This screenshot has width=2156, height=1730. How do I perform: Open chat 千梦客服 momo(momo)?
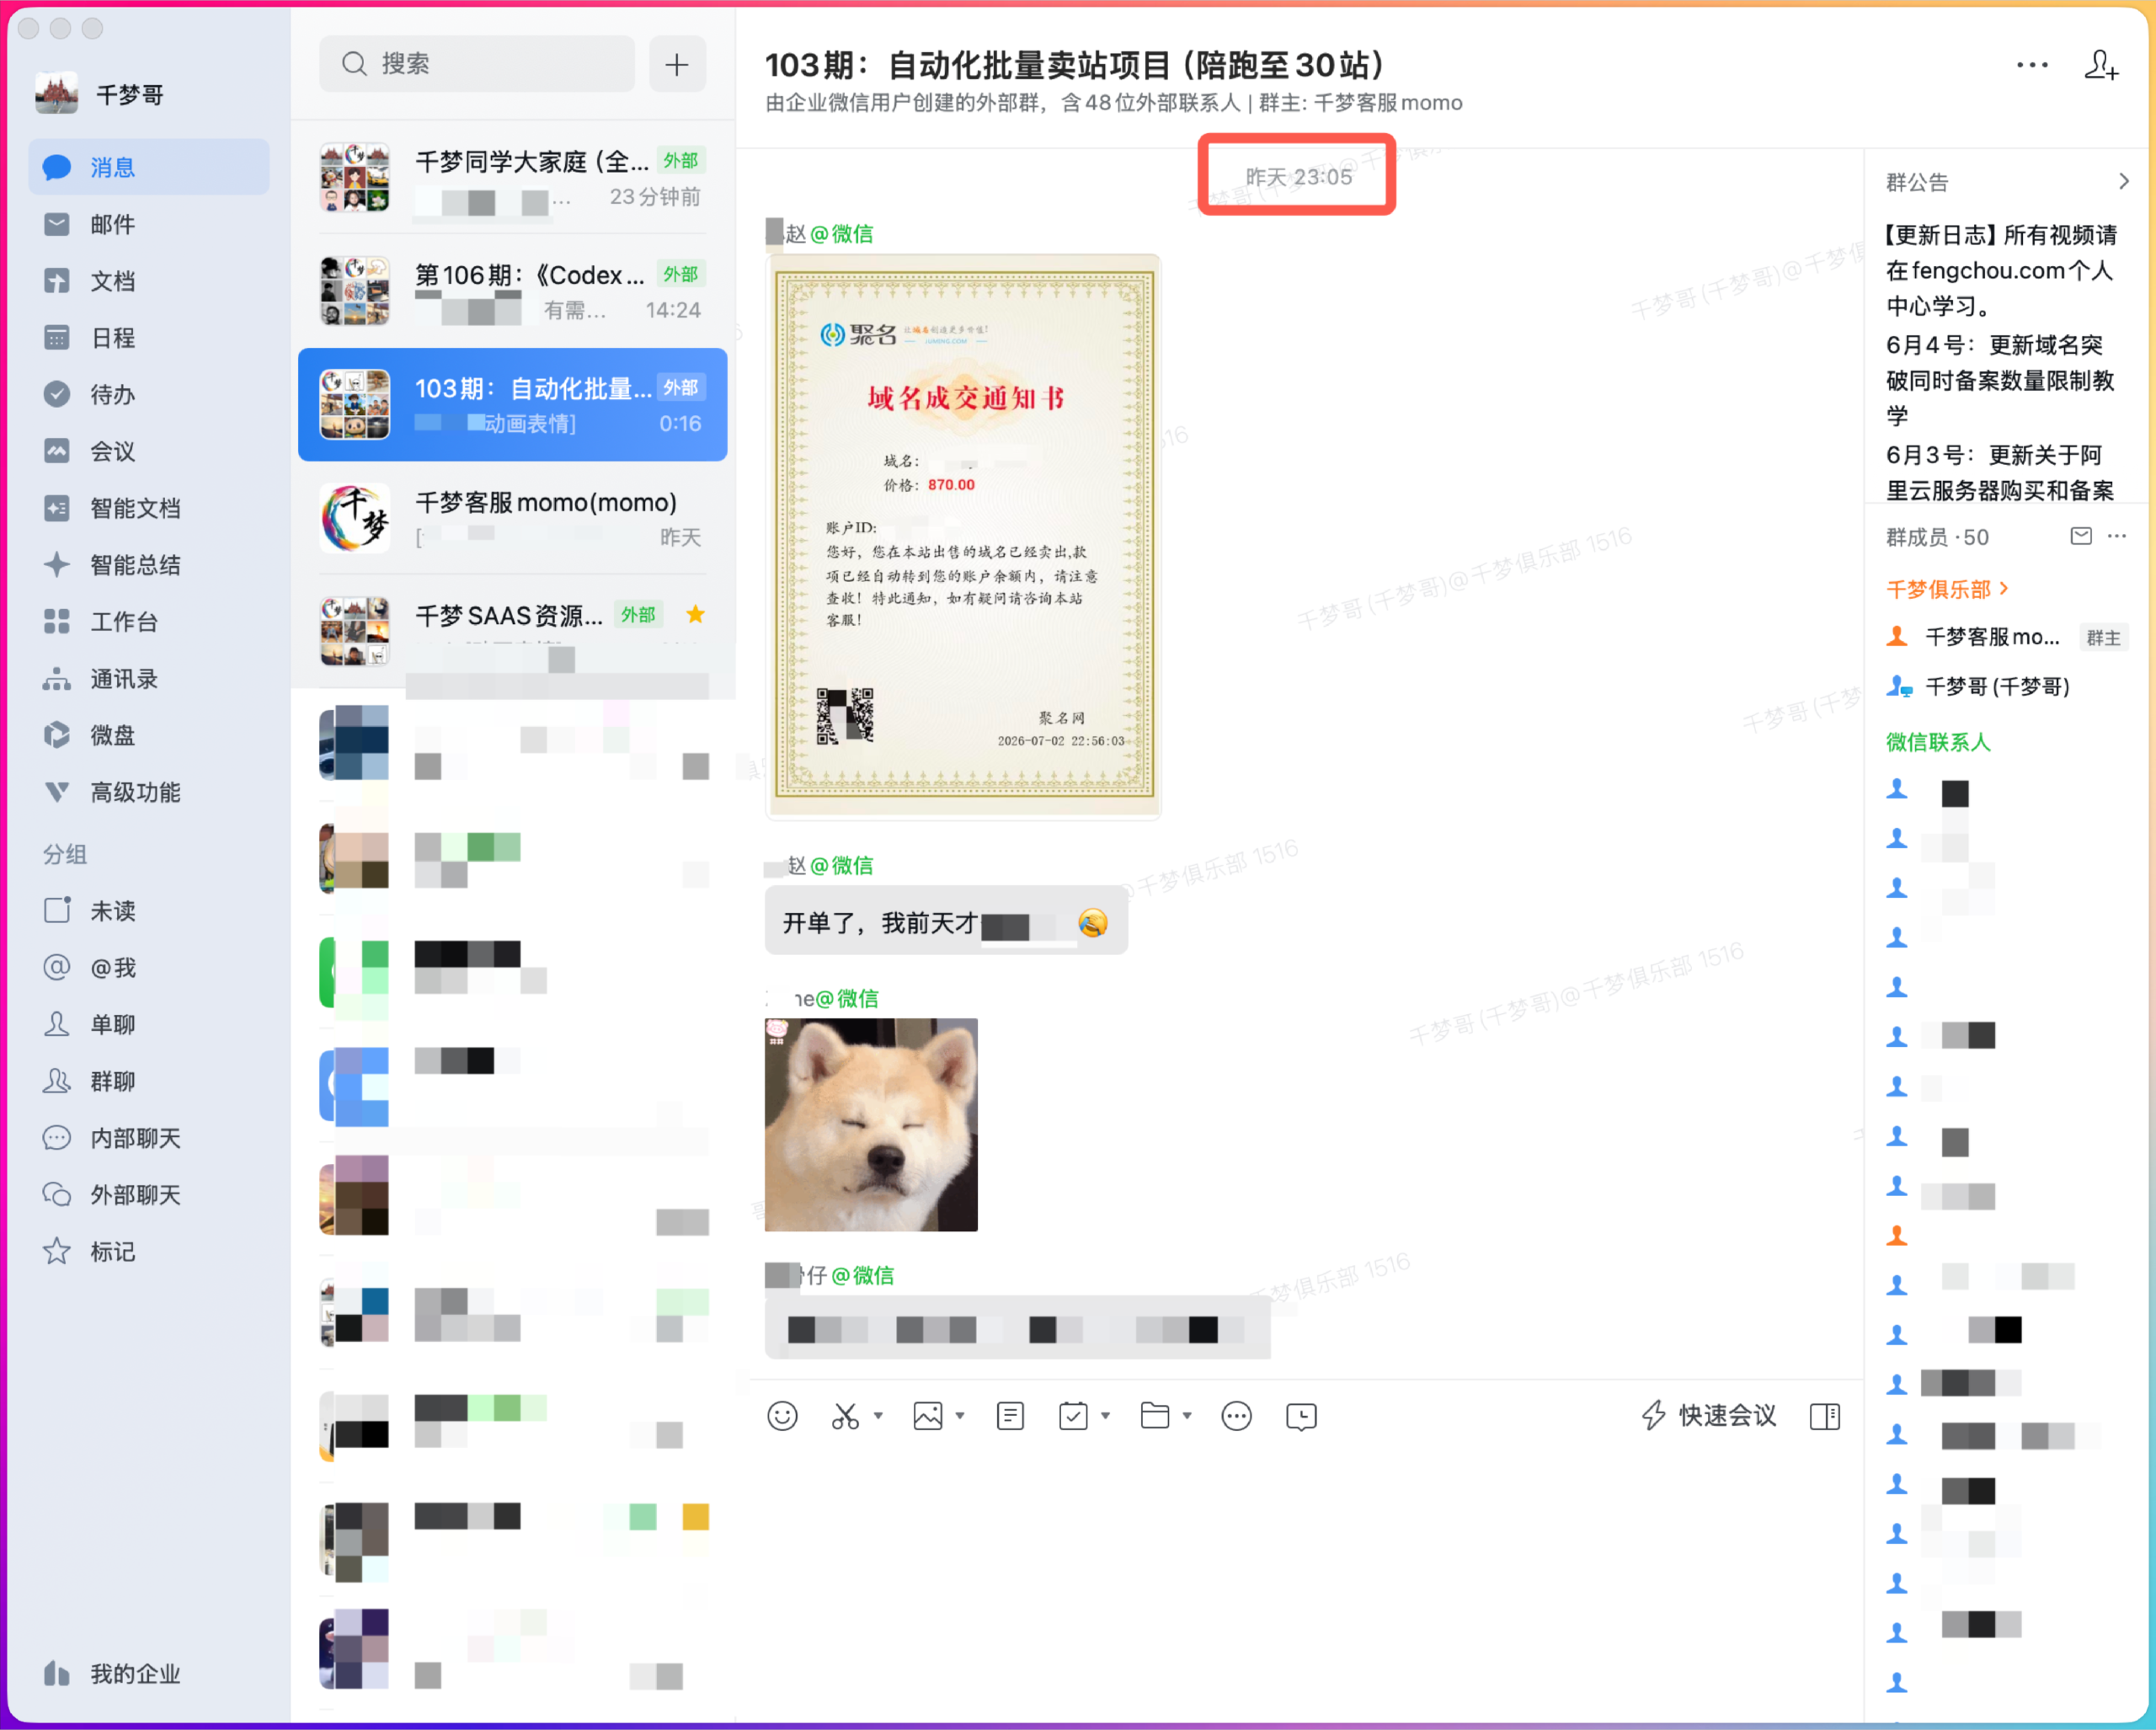tap(513, 518)
